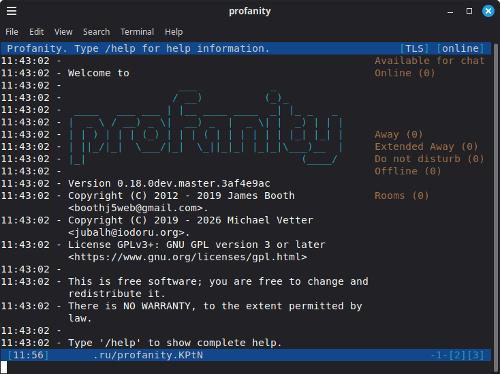Minimize the profanity window
Screen dimensions: 500x374
[450, 12]
